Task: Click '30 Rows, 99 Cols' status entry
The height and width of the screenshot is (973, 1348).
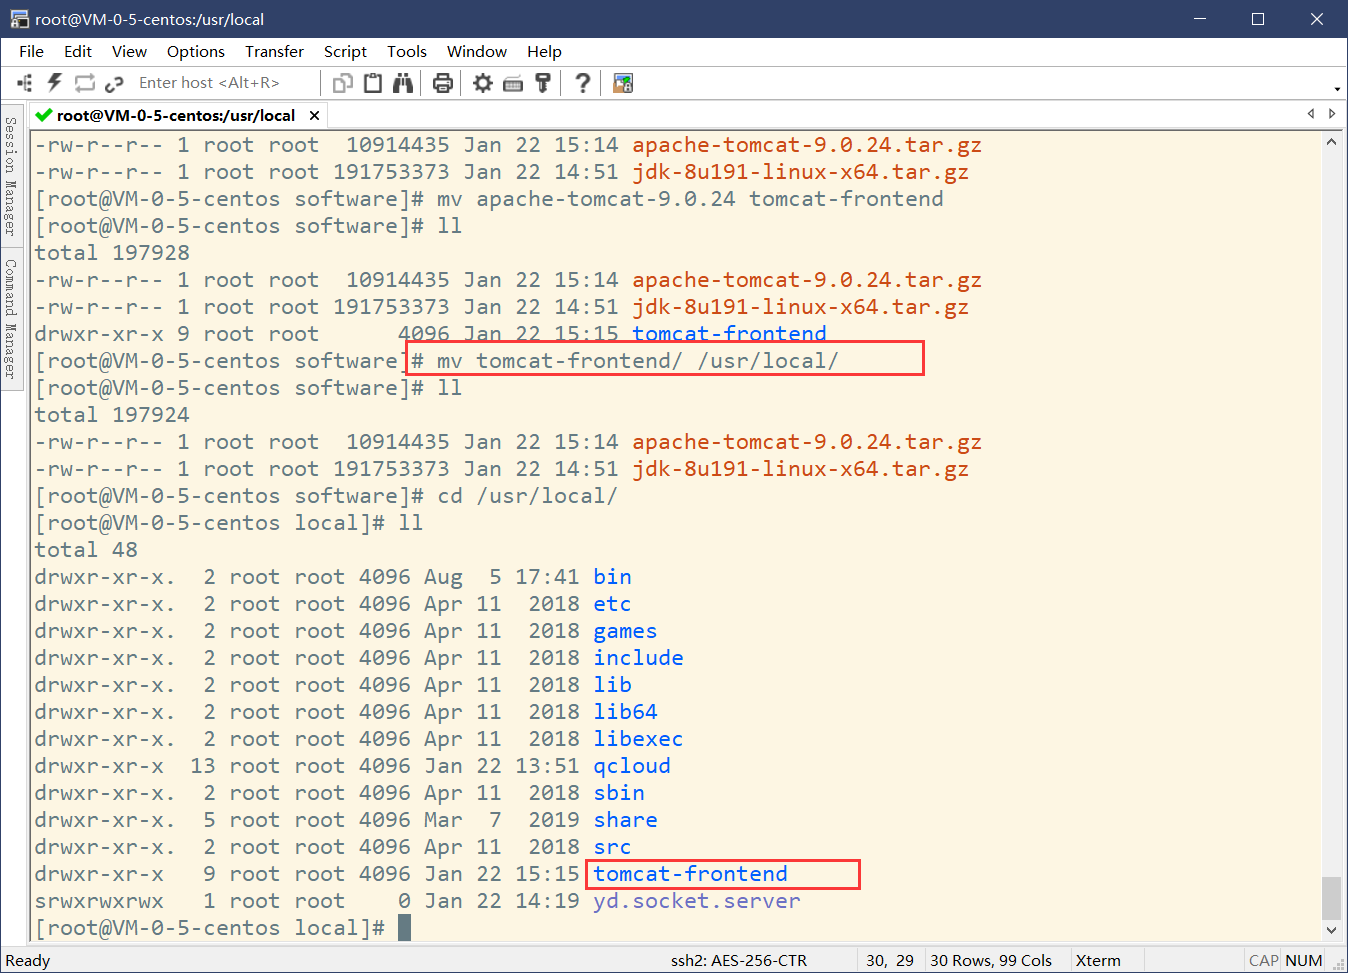Action: 991,960
